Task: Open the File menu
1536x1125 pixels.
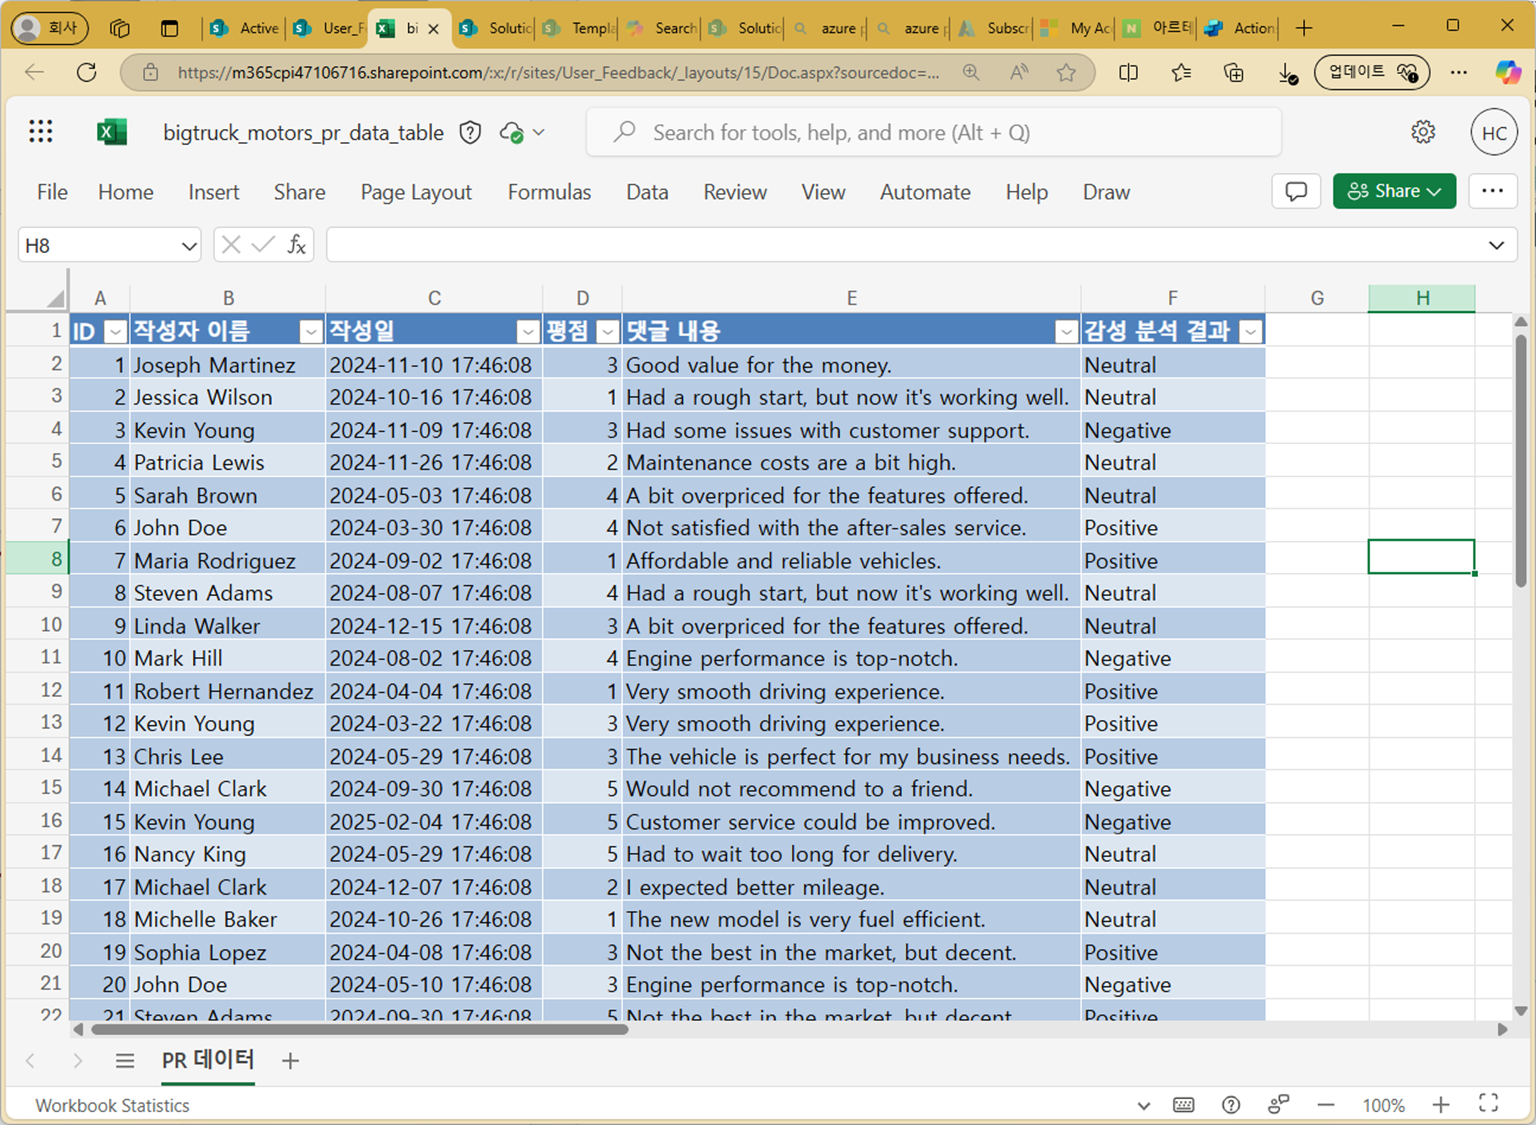Action: (52, 192)
